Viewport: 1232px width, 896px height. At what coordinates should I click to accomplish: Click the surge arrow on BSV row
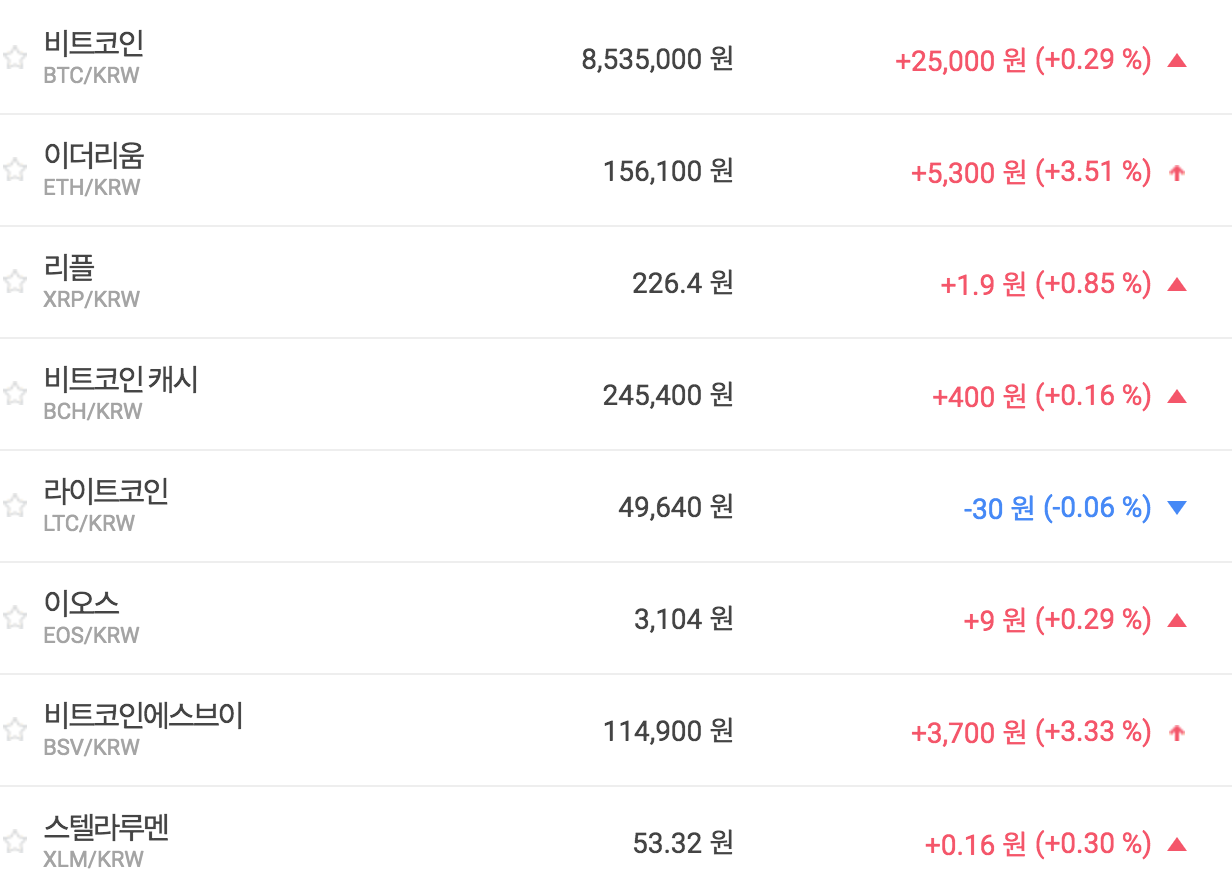[x=1177, y=733]
